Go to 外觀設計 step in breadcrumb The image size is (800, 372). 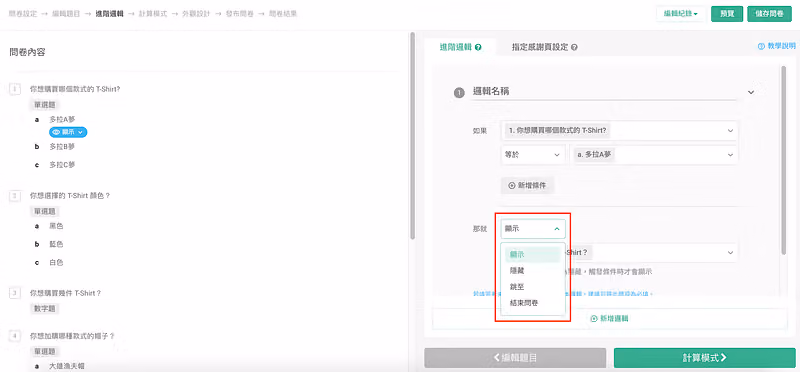point(196,14)
